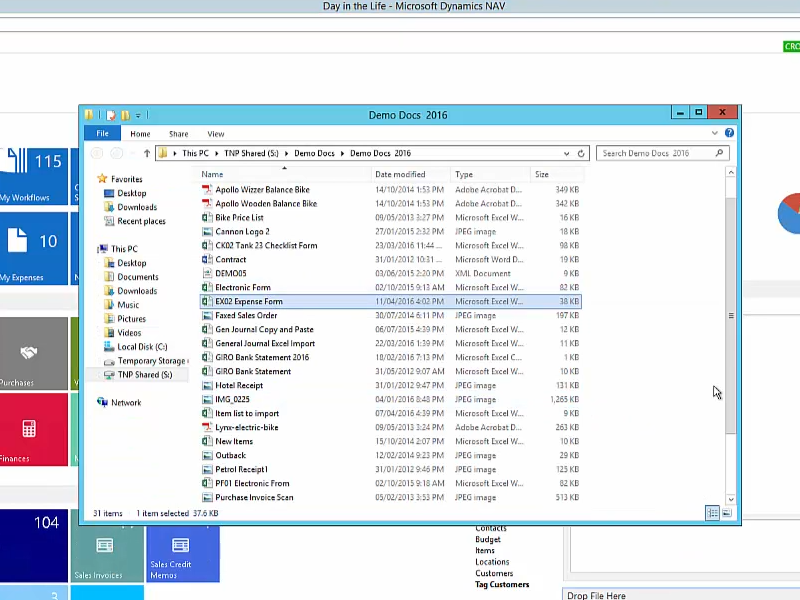Select Hotel Receipt image icon

207,385
